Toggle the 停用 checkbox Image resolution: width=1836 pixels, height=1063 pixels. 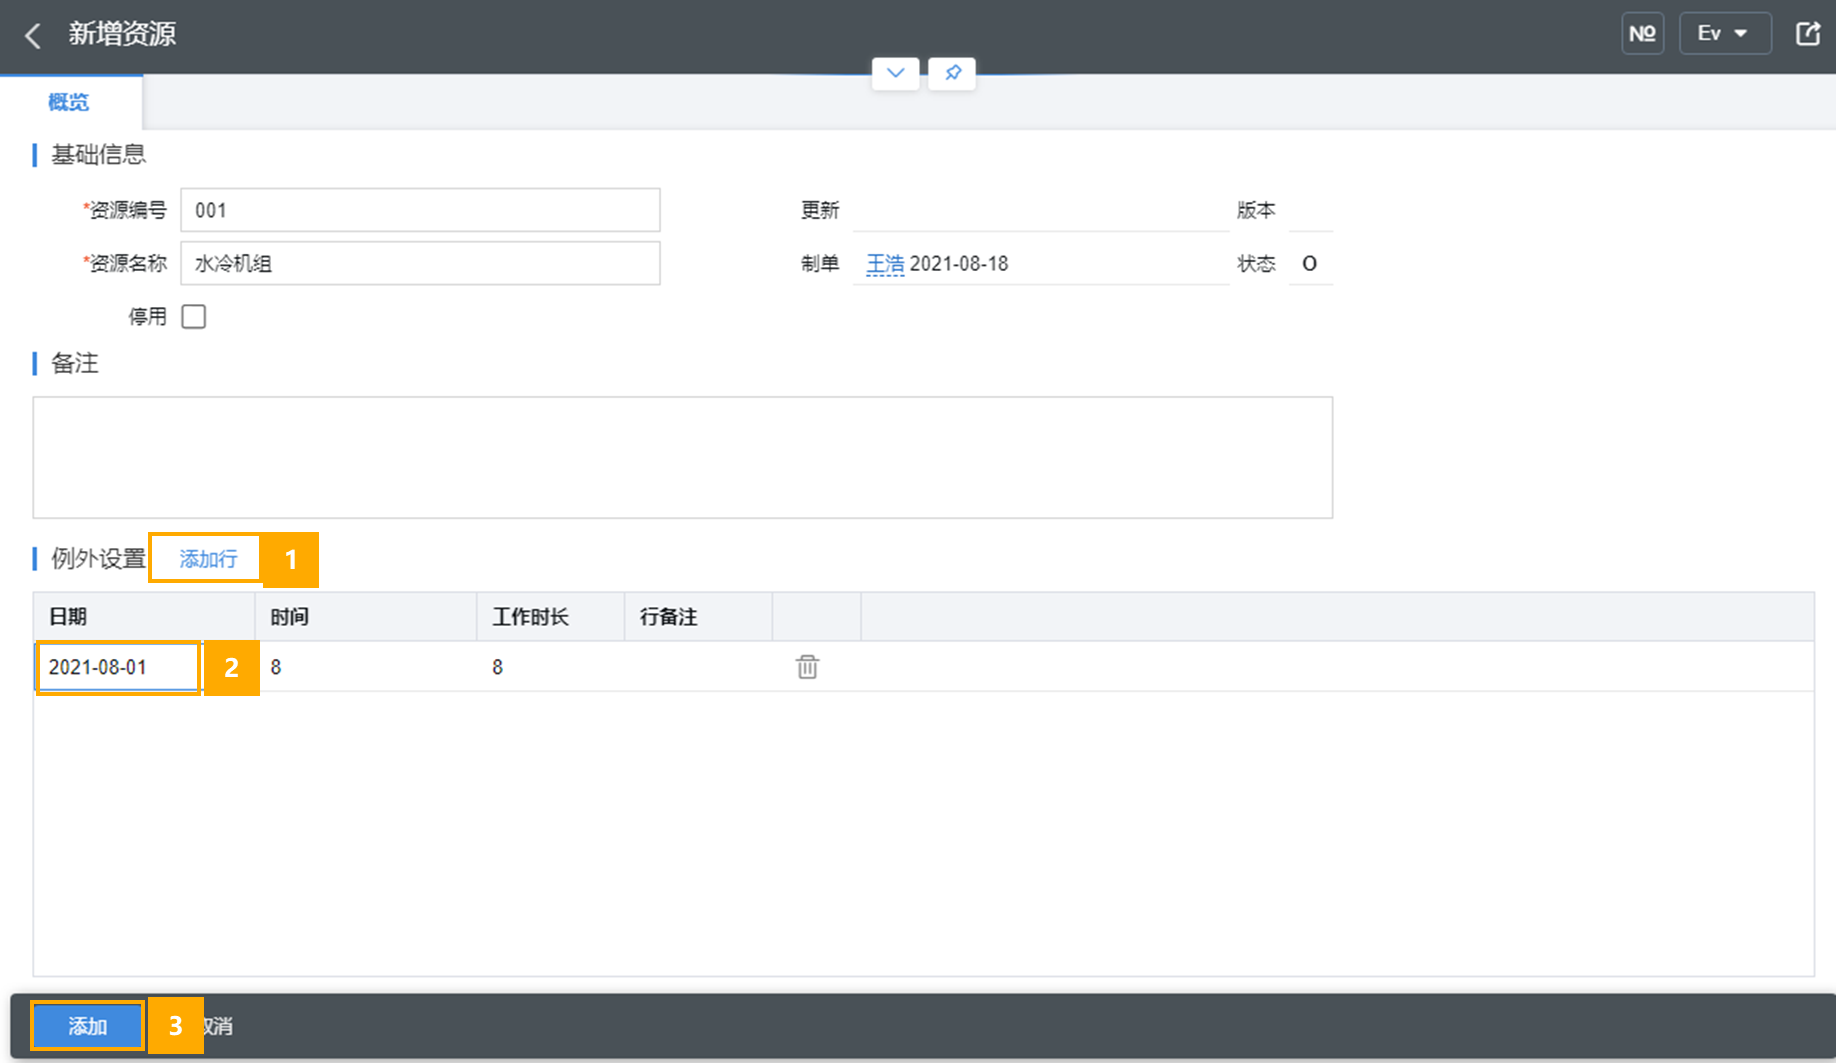[x=194, y=317]
